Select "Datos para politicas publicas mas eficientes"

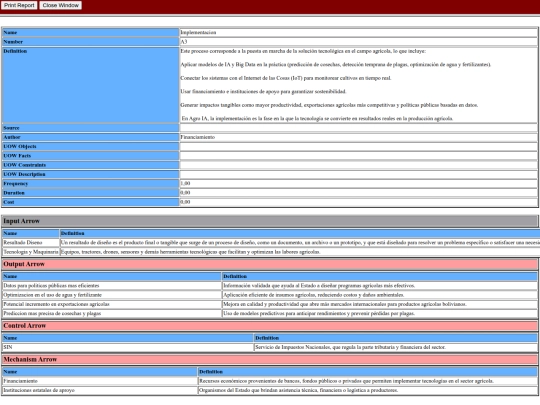tap(51, 285)
